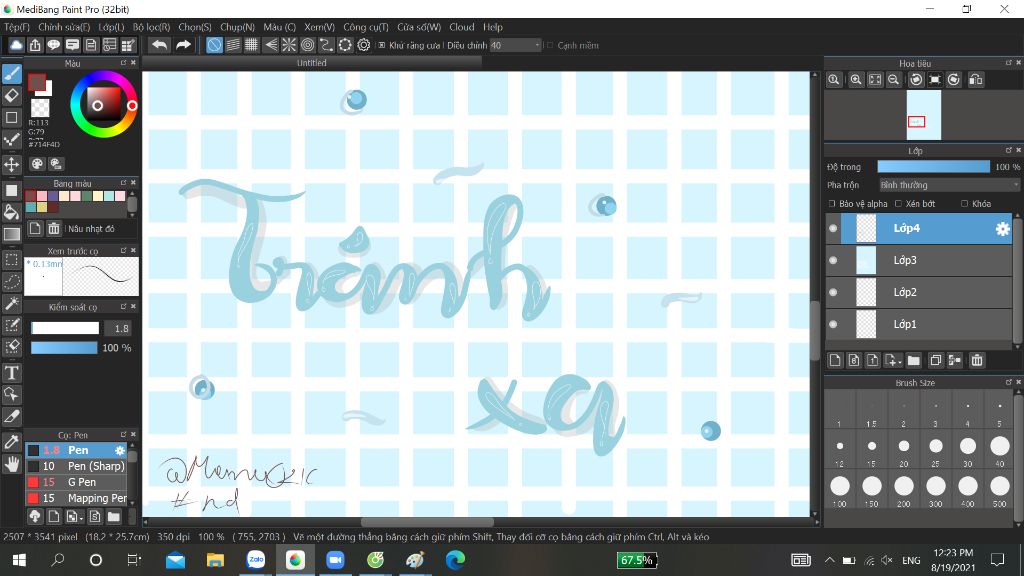Create a new layer
1024x576 pixels.
[x=835, y=360]
